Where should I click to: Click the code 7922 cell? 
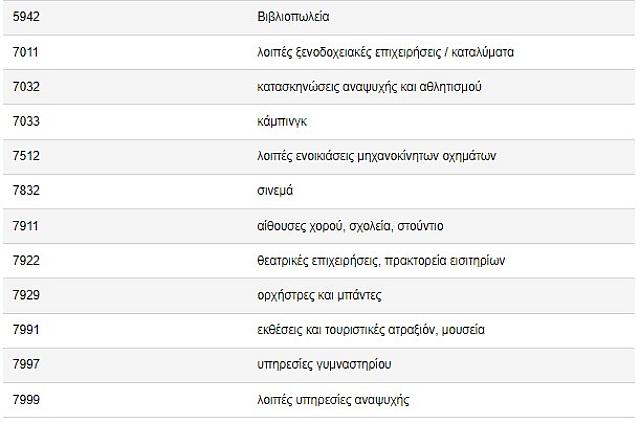pos(26,260)
